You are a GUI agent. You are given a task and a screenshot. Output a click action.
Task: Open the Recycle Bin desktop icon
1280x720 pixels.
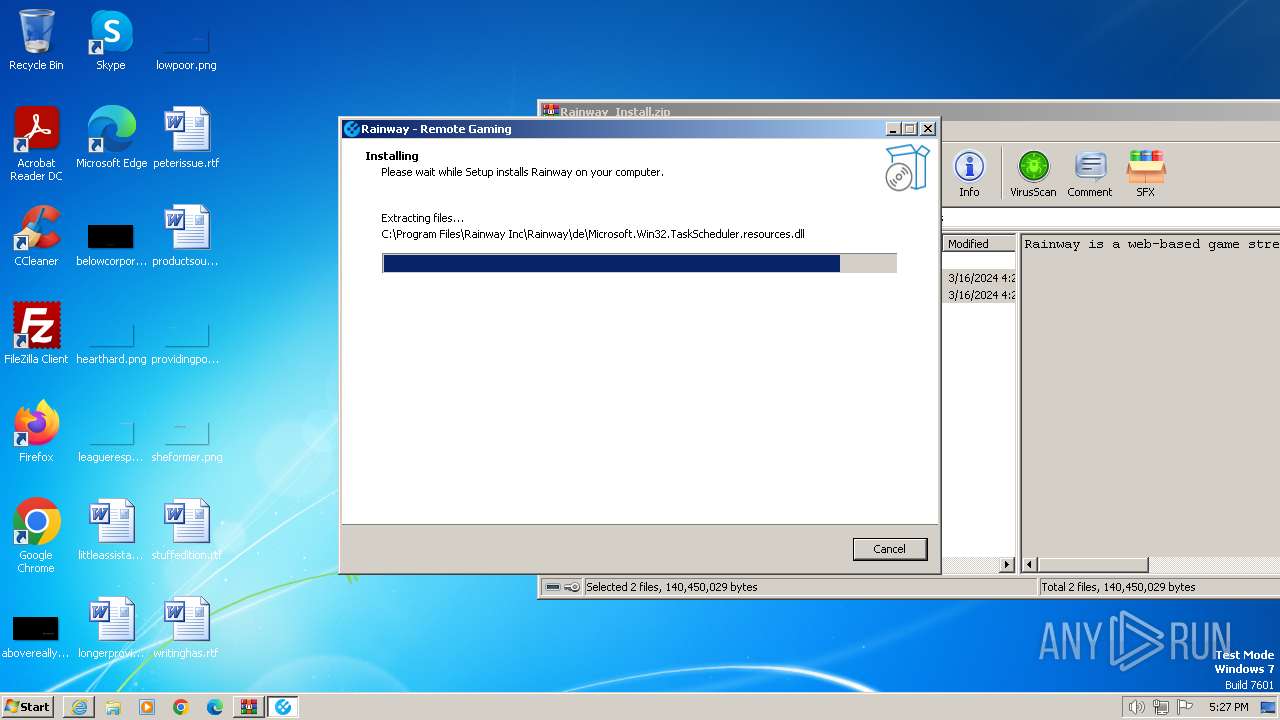(x=36, y=40)
